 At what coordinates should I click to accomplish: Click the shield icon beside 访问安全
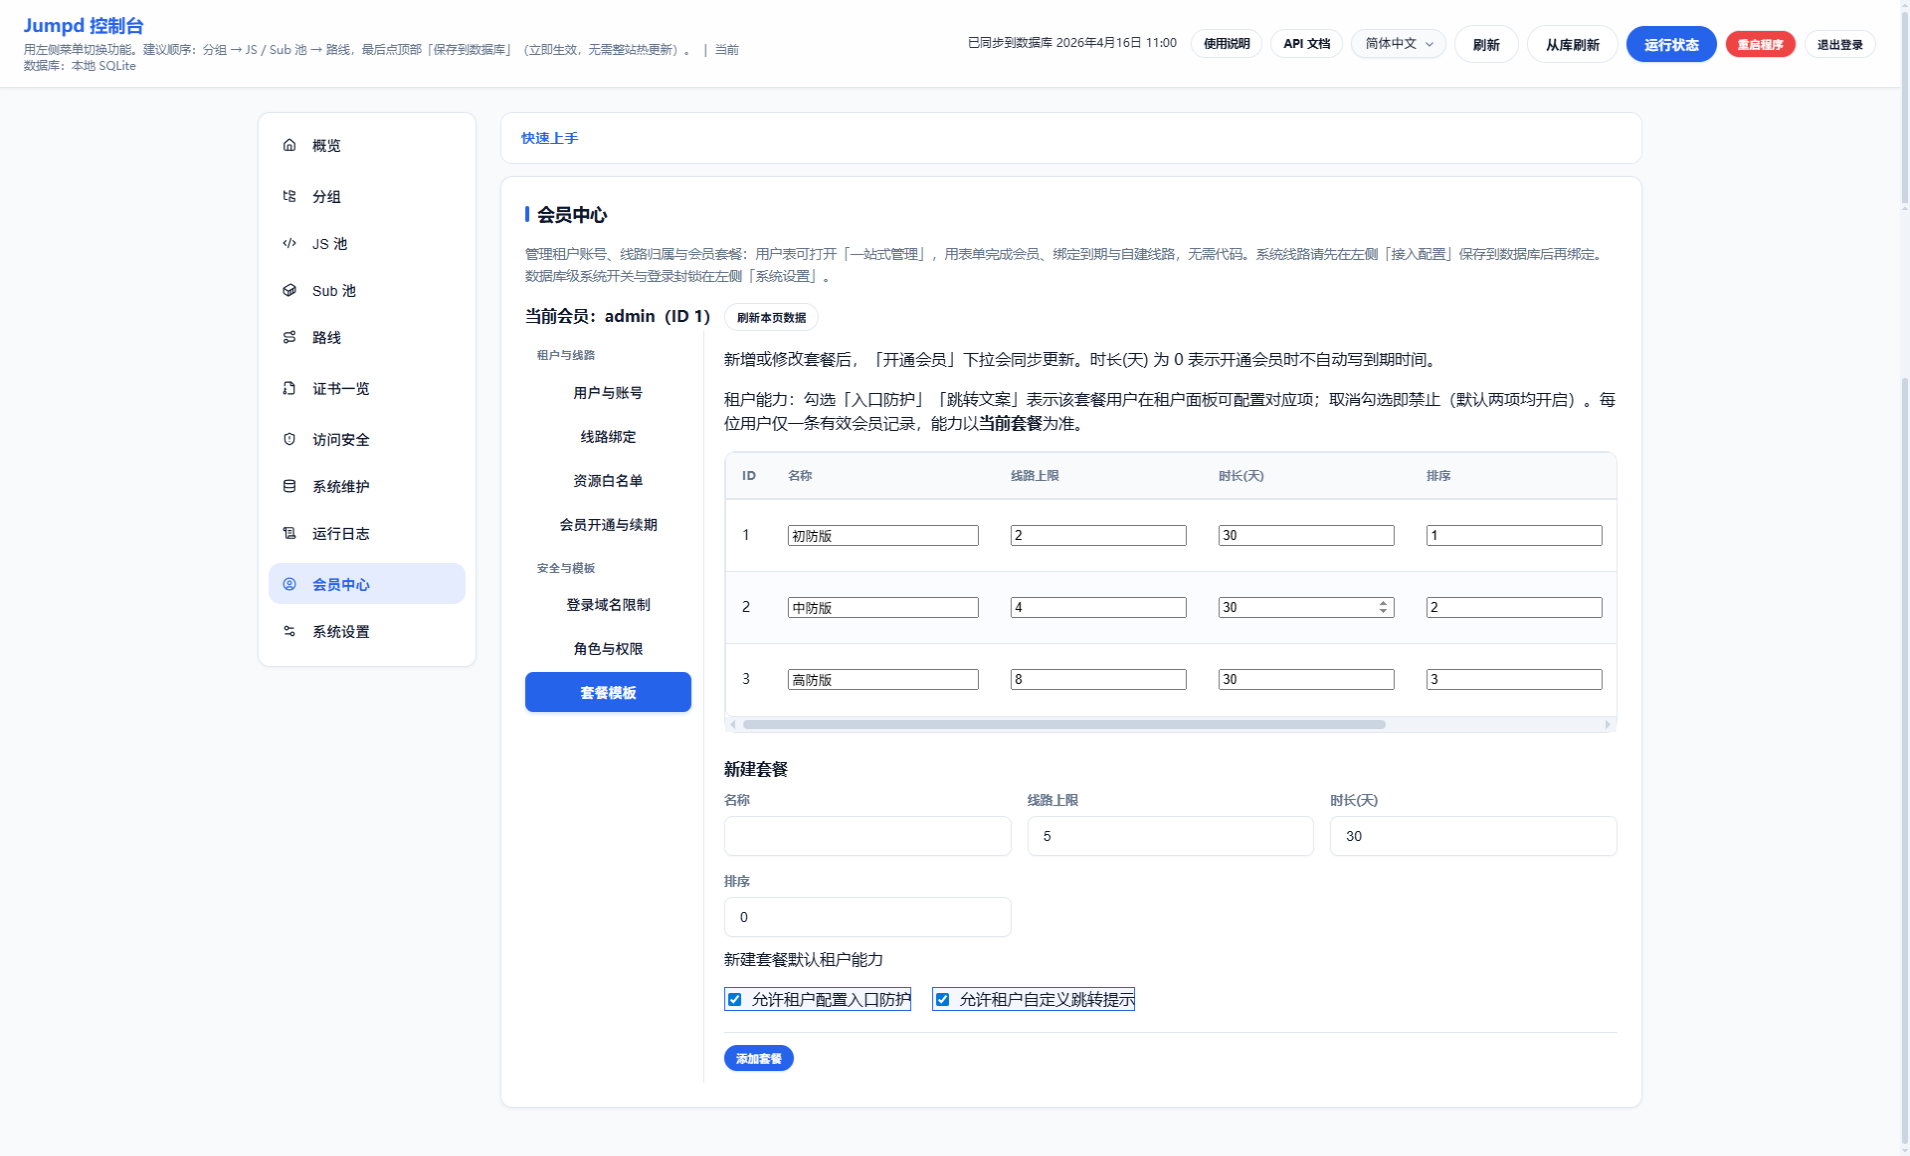coord(289,439)
